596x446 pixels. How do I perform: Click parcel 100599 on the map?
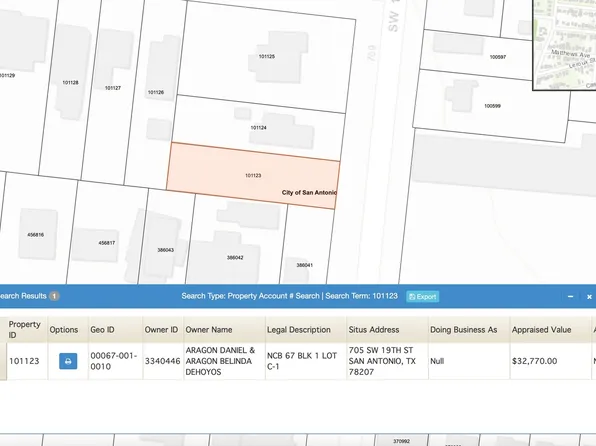[x=492, y=106]
